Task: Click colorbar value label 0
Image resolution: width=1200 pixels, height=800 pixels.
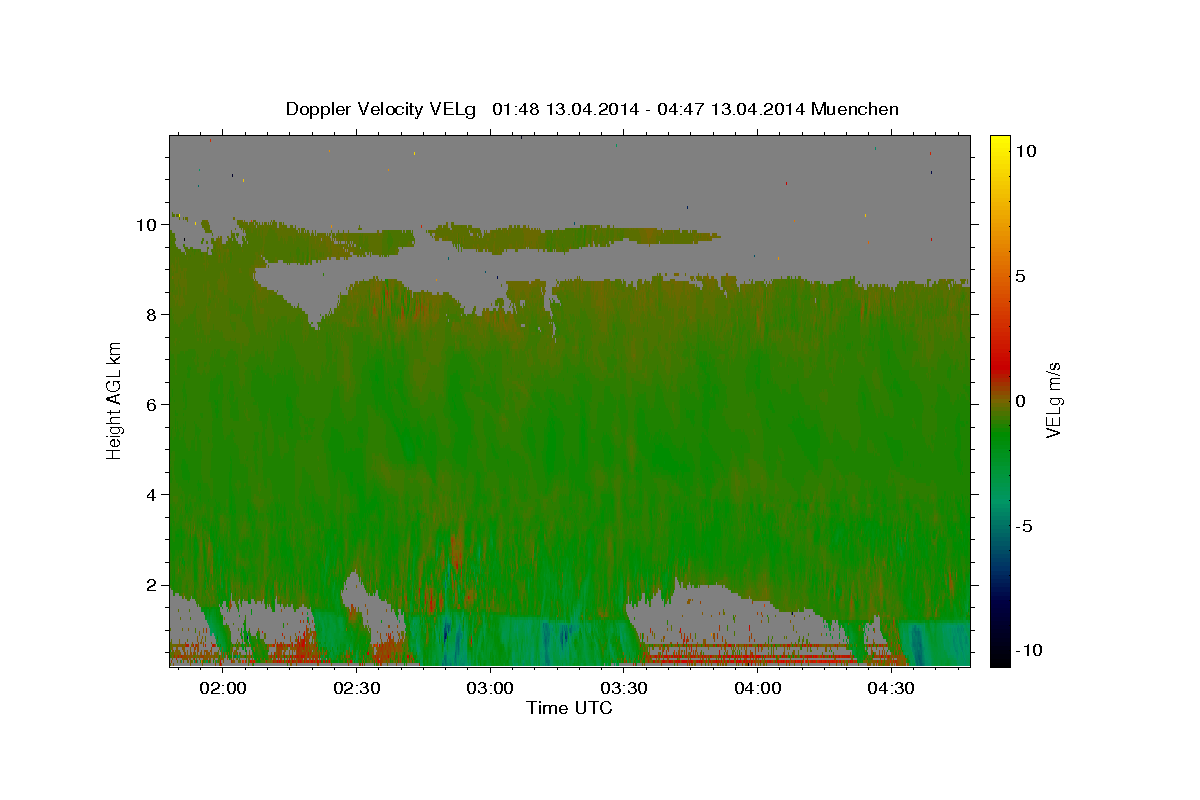Action: tap(1020, 400)
